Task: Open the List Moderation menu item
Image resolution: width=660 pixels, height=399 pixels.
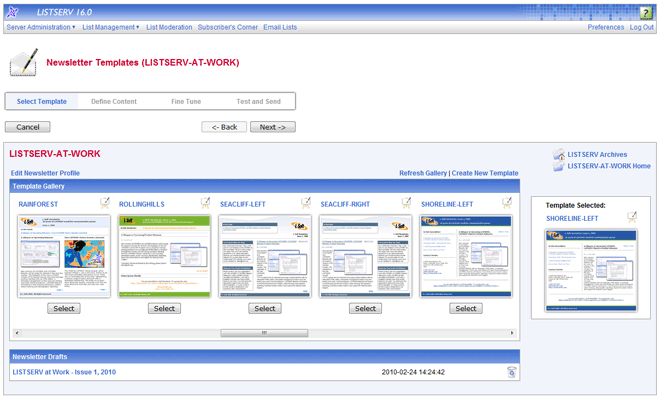Action: click(169, 27)
